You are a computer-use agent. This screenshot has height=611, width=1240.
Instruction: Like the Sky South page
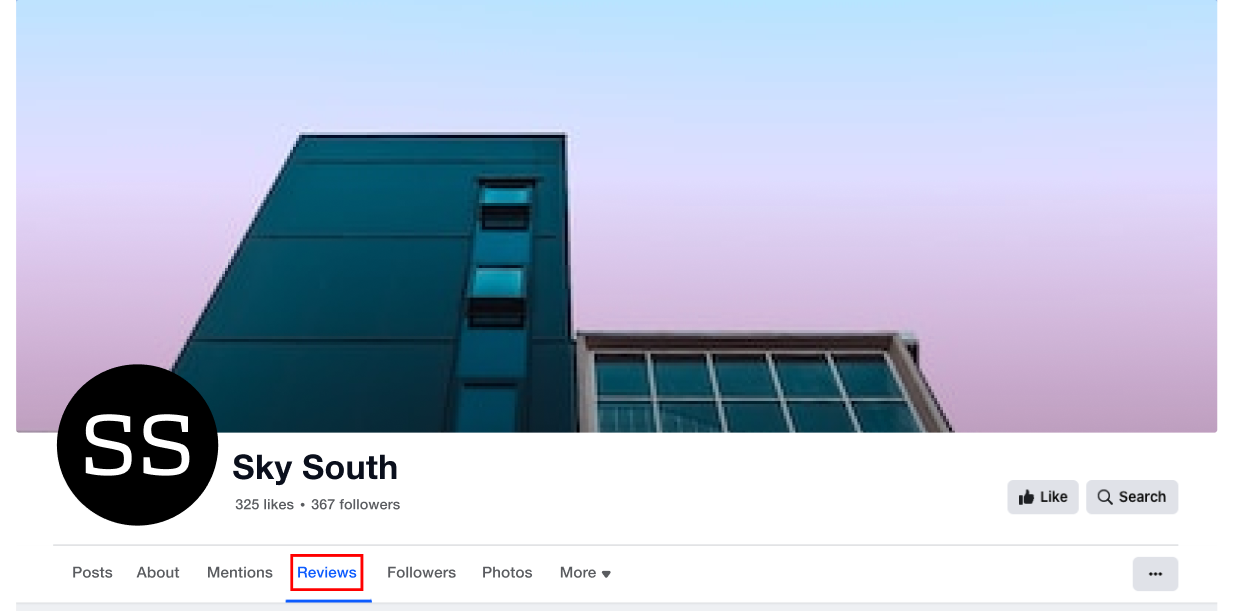[x=1043, y=497]
